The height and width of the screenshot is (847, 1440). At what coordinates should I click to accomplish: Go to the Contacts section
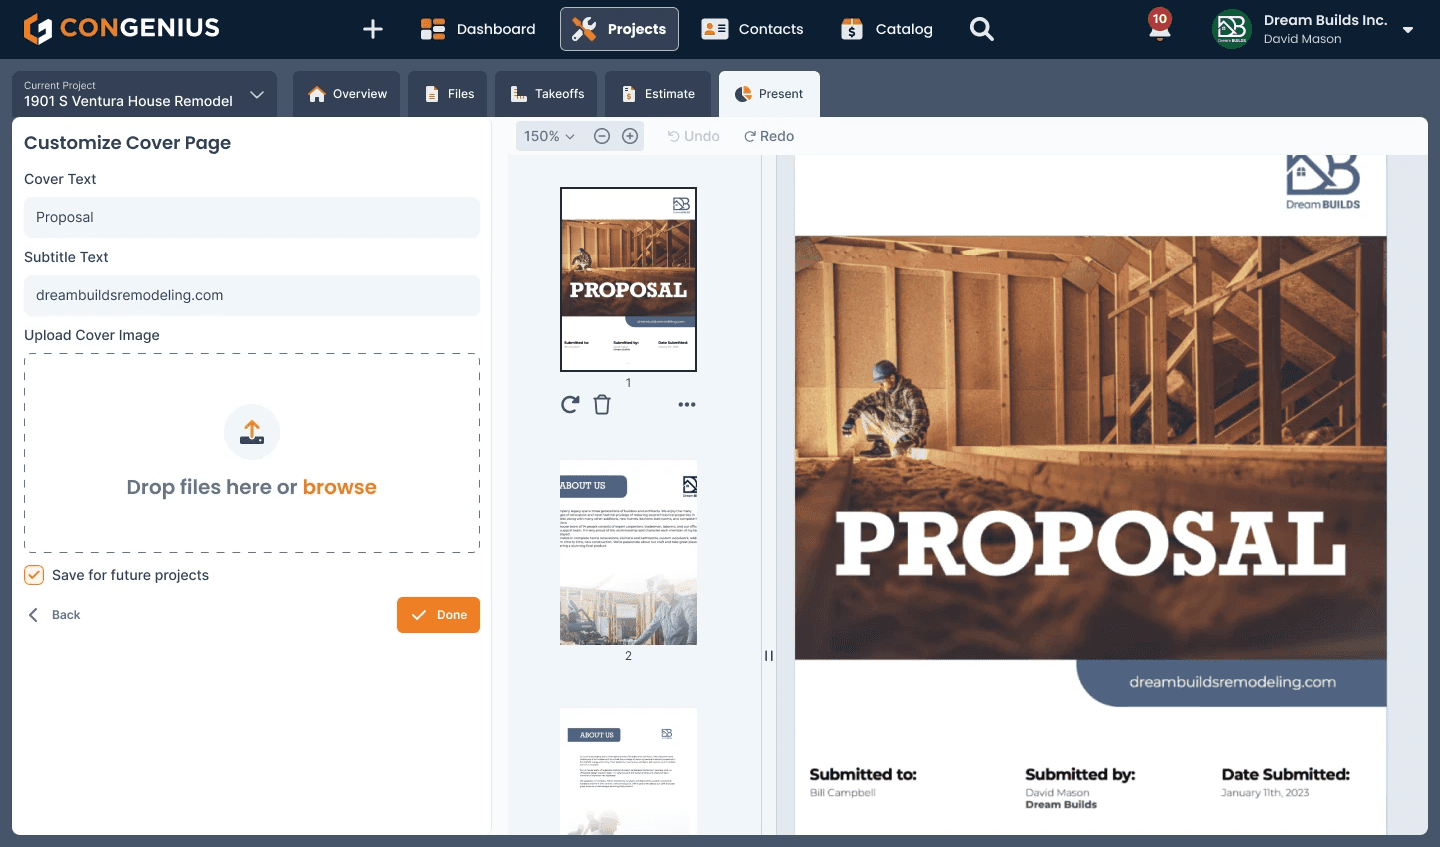[753, 29]
